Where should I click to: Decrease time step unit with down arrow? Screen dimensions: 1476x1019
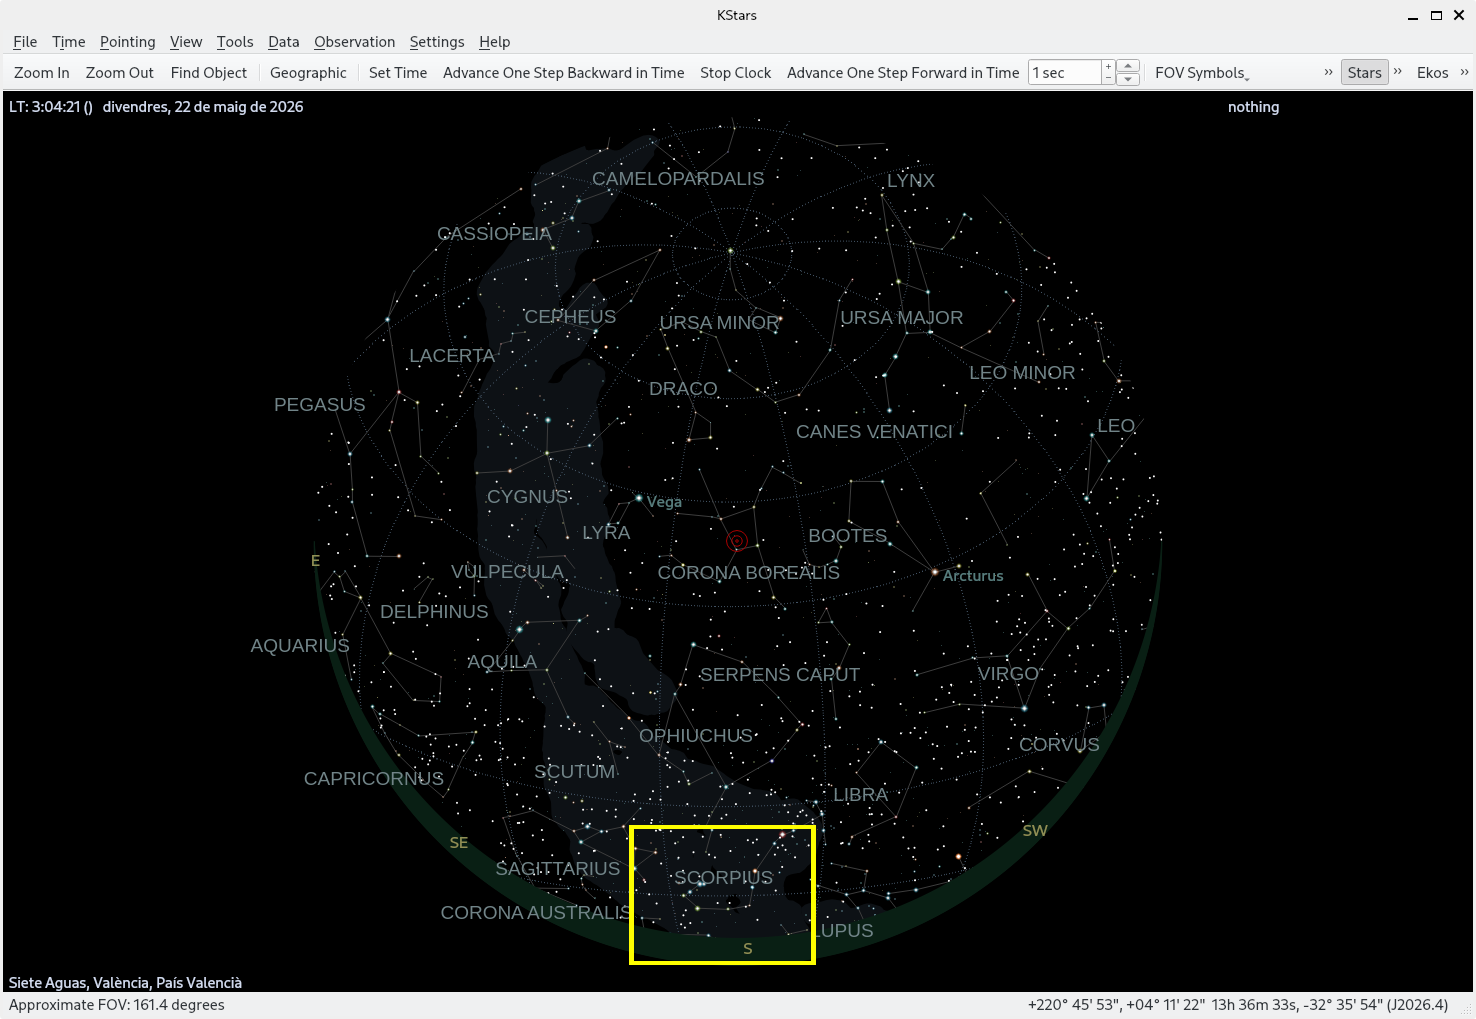point(1128,79)
